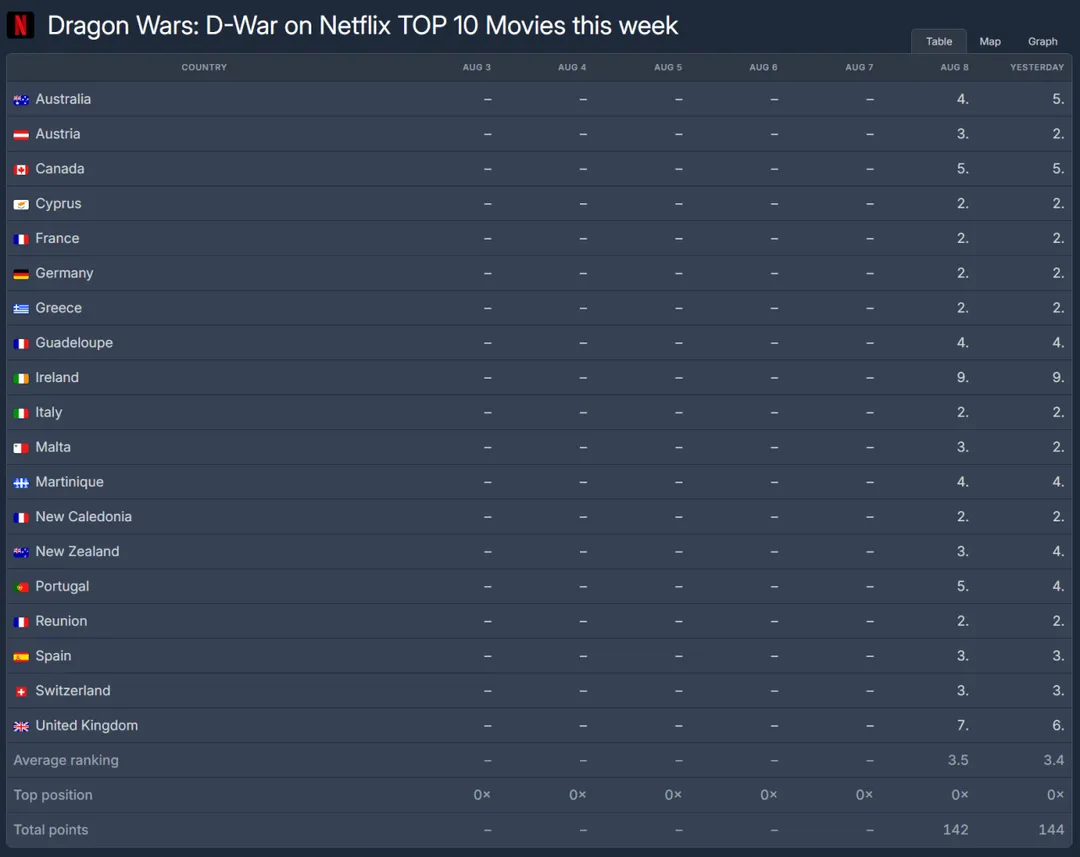1080x857 pixels.
Task: Open the Malta country link
Action: point(53,447)
